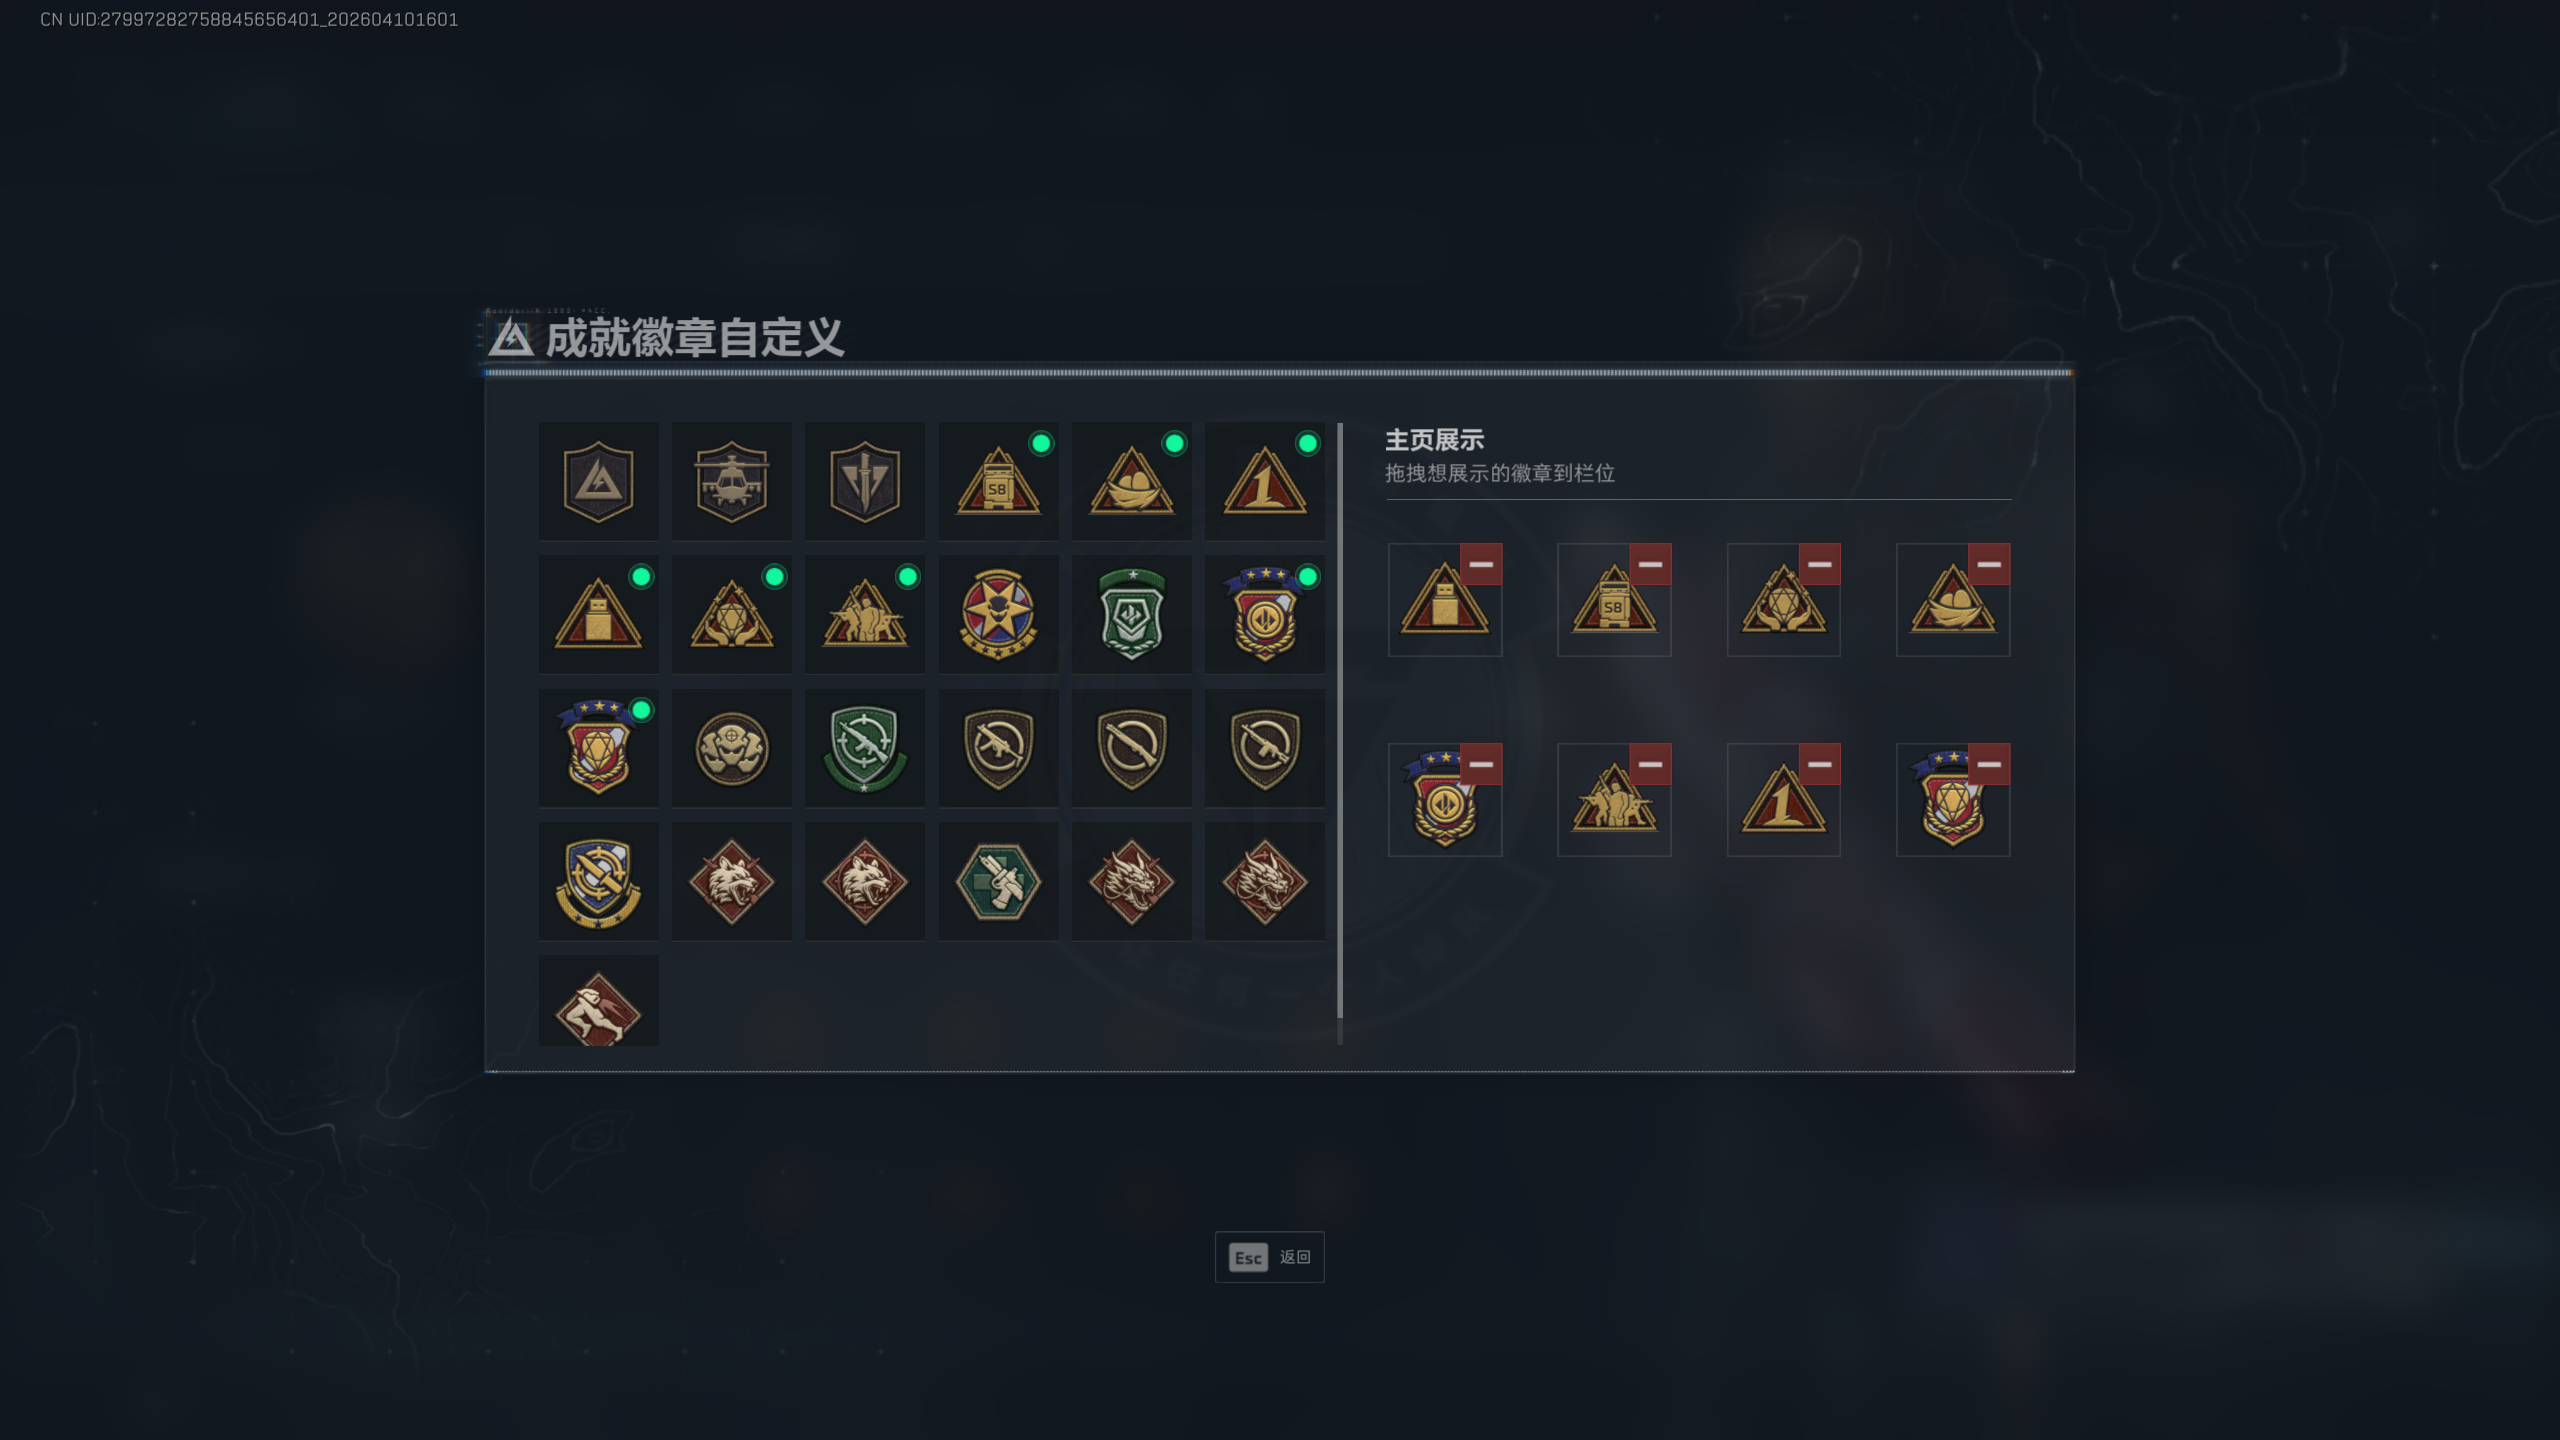Choose the red-blue star compass badge
2560x1440 pixels.
pos(998,614)
